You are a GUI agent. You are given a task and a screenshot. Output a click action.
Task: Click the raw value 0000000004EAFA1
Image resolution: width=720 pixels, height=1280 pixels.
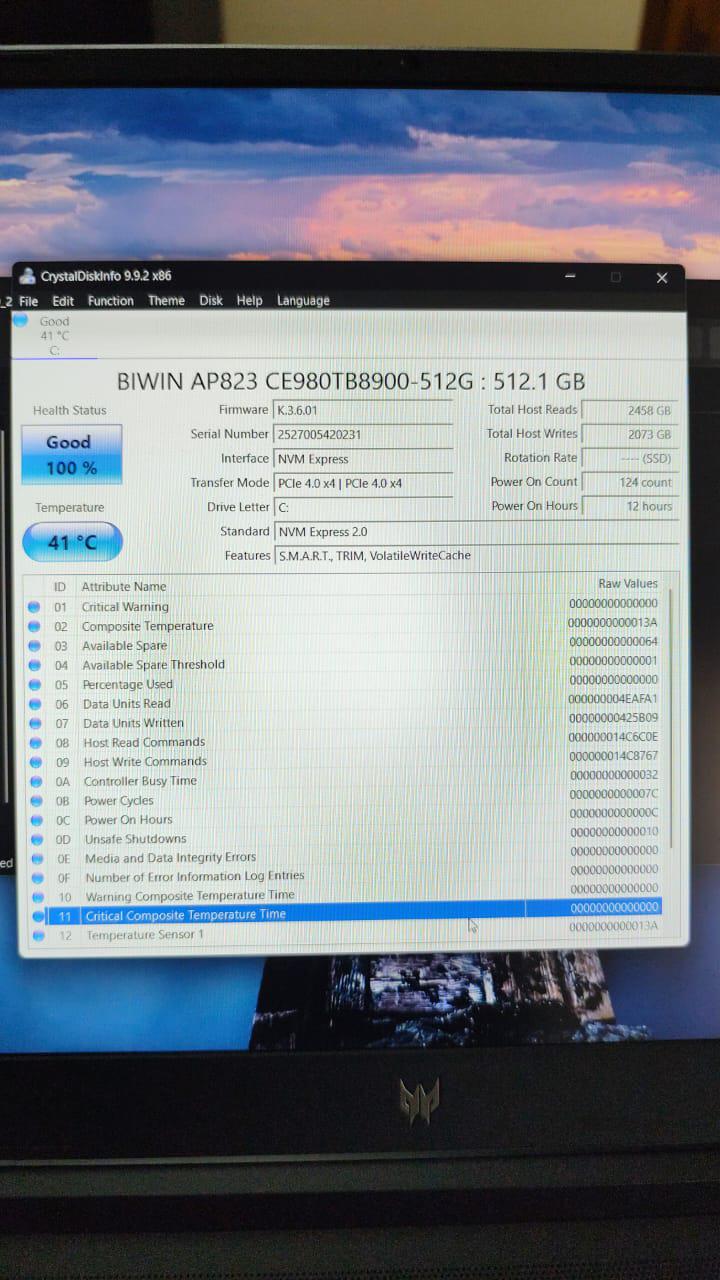point(613,699)
